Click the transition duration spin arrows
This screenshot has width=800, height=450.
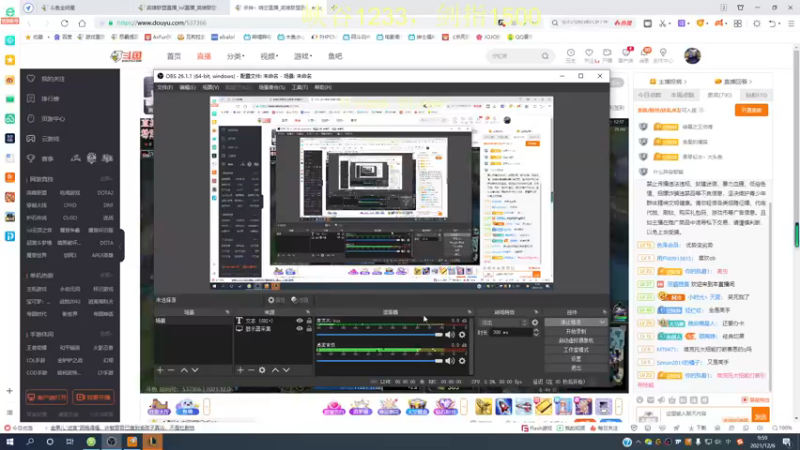click(536, 332)
